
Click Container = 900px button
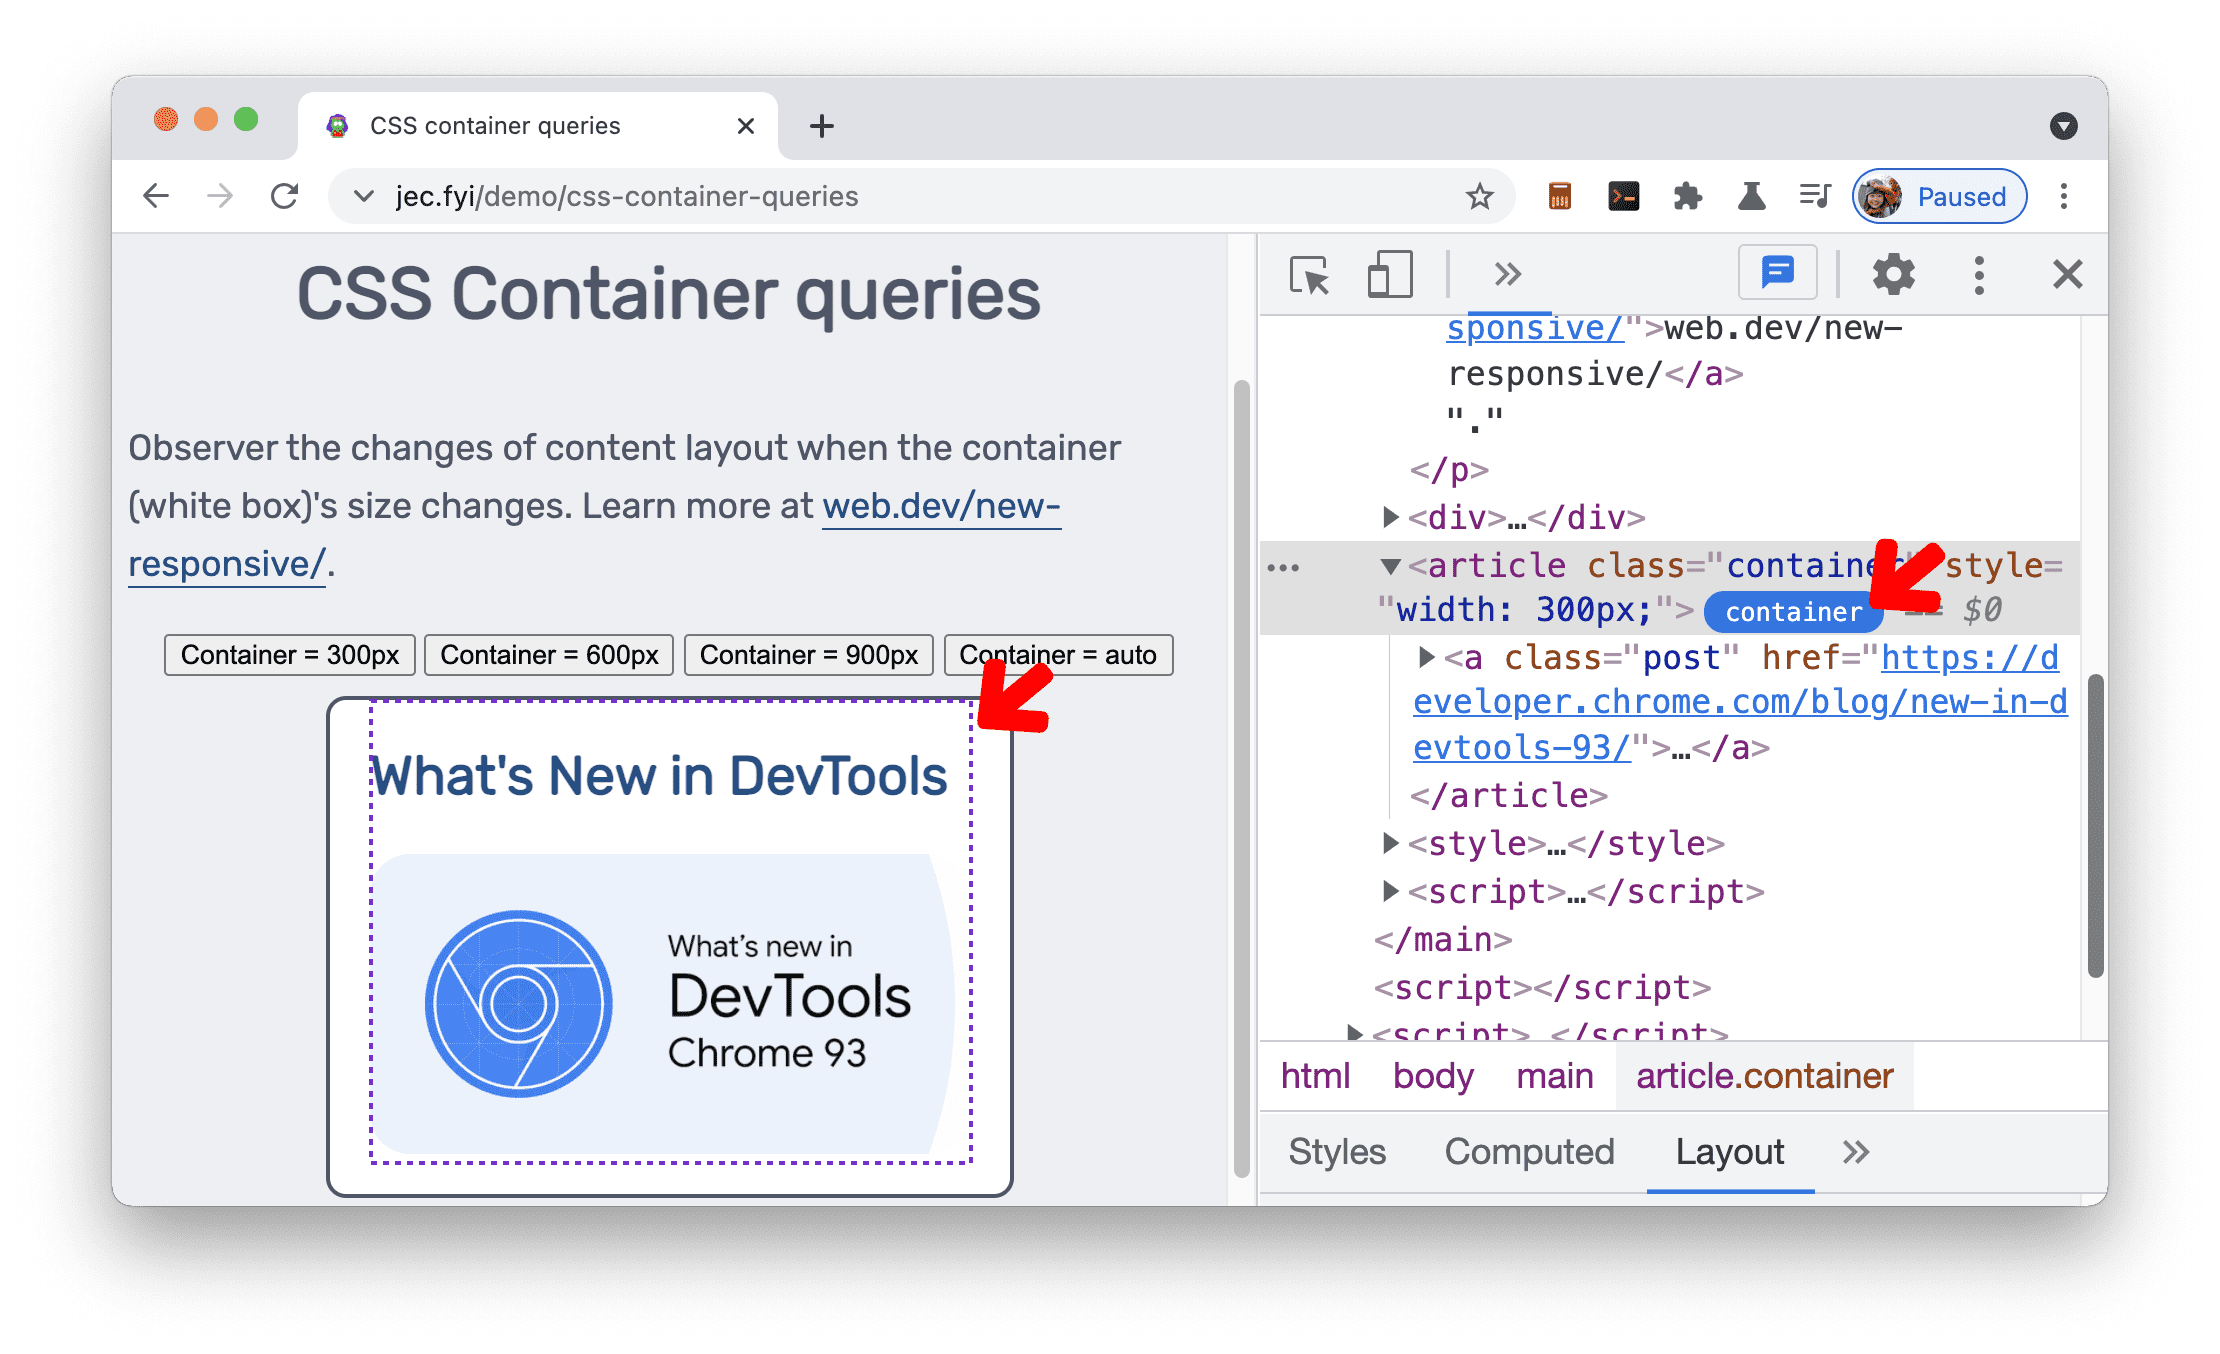pos(807,653)
